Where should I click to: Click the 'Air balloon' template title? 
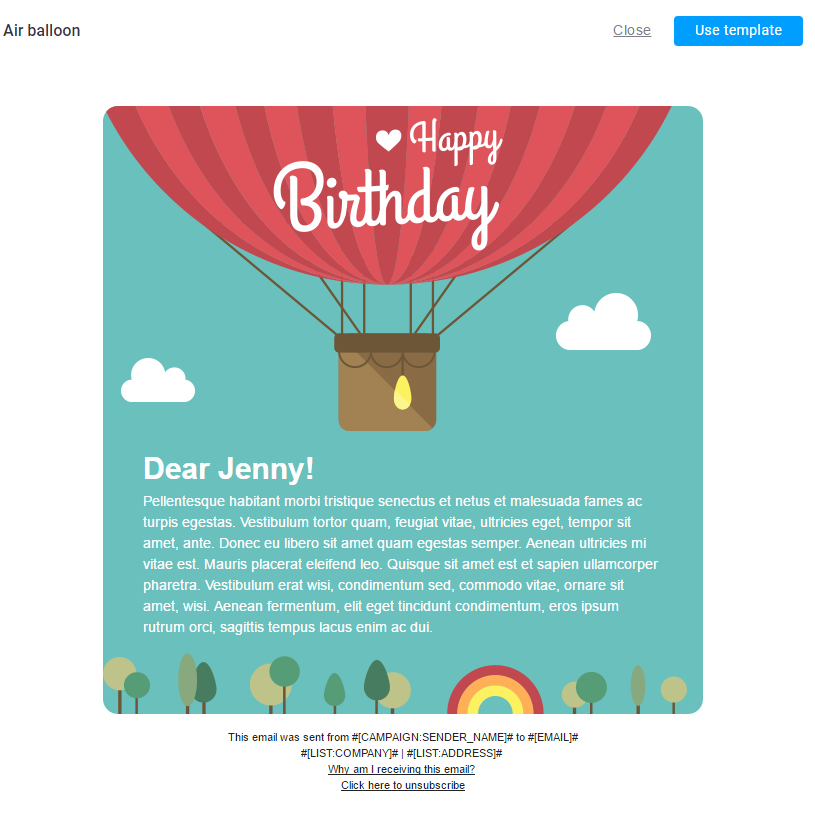point(42,31)
